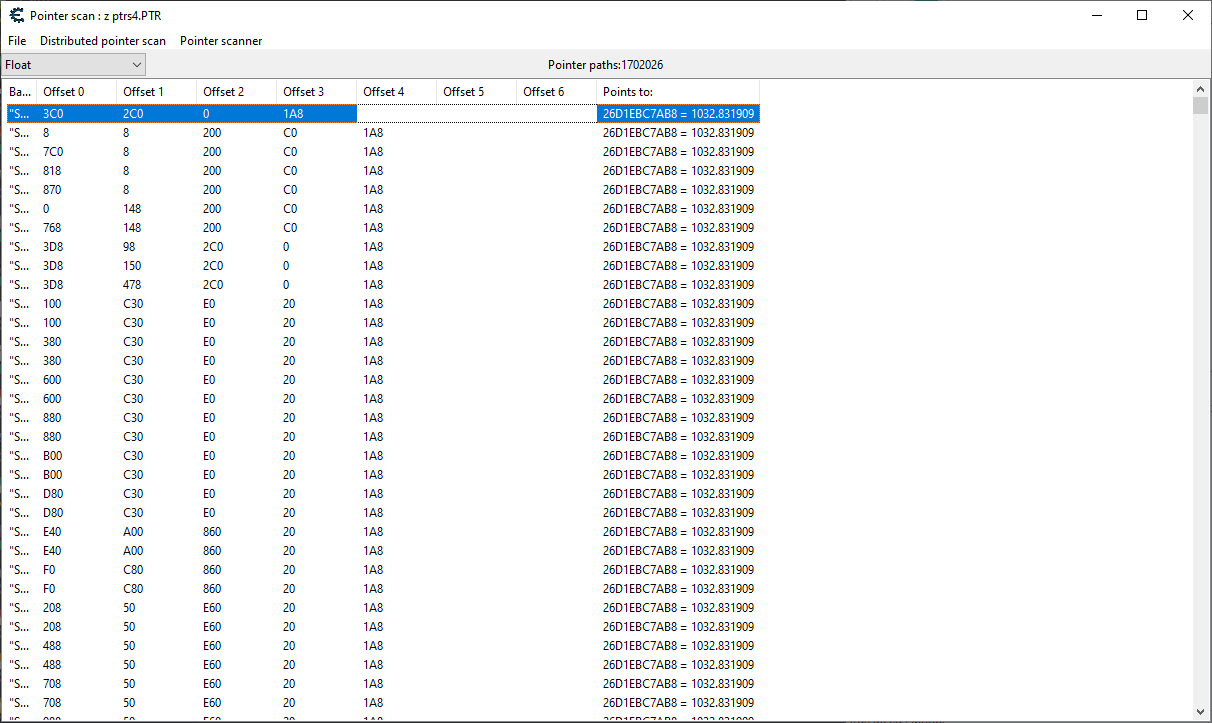Select the row with offset 7C0

click(x=300, y=152)
